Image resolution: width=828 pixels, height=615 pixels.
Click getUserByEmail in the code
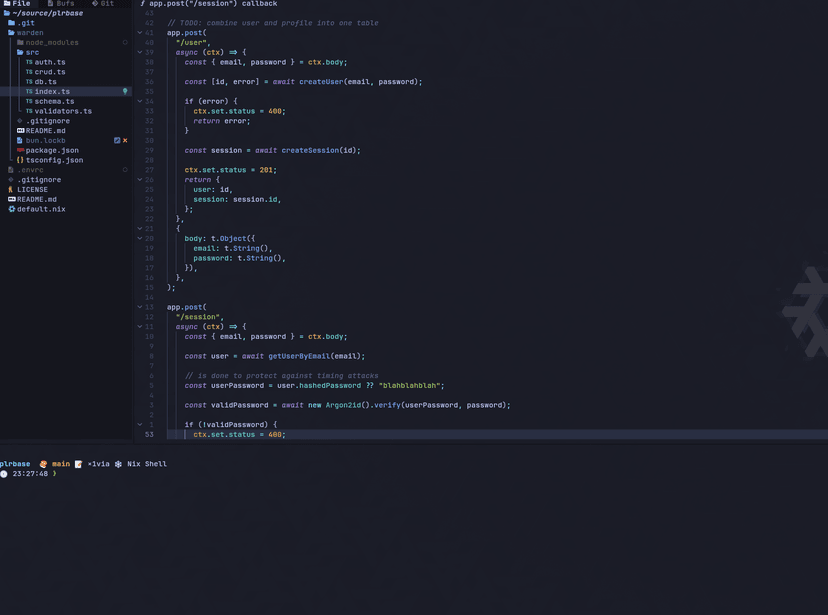pos(299,356)
